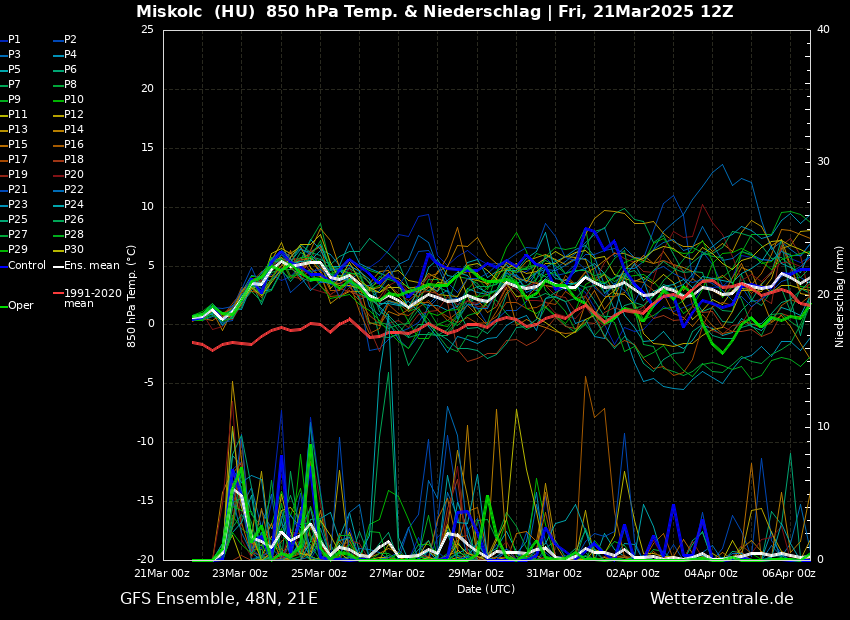The image size is (850, 620).
Task: Click the Niederschlag (mm) axis label
Action: (840, 295)
